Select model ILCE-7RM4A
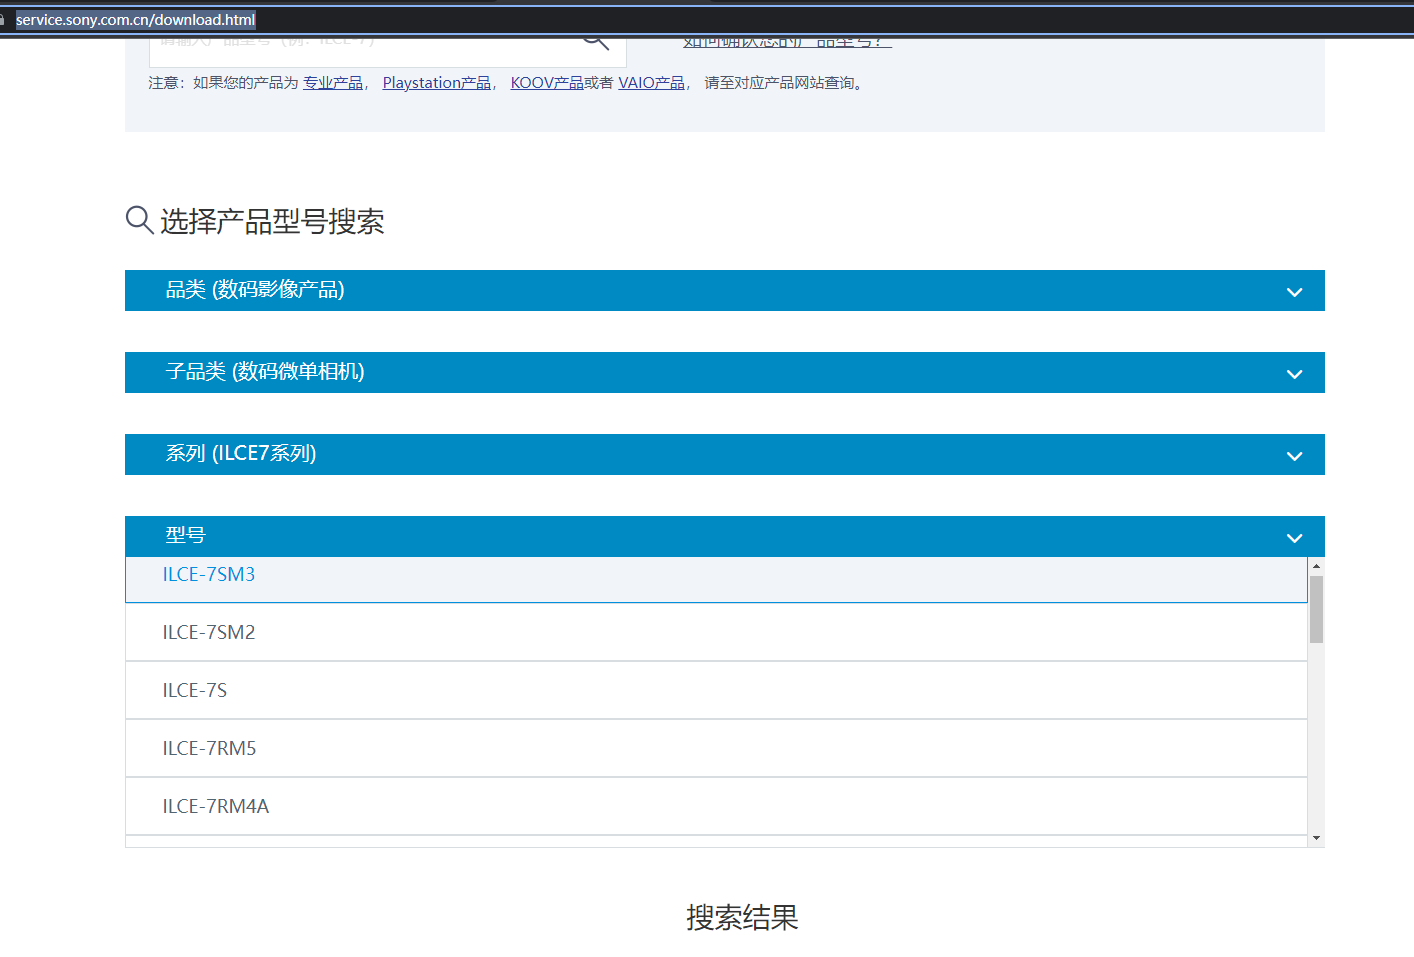The height and width of the screenshot is (957, 1414). click(716, 806)
